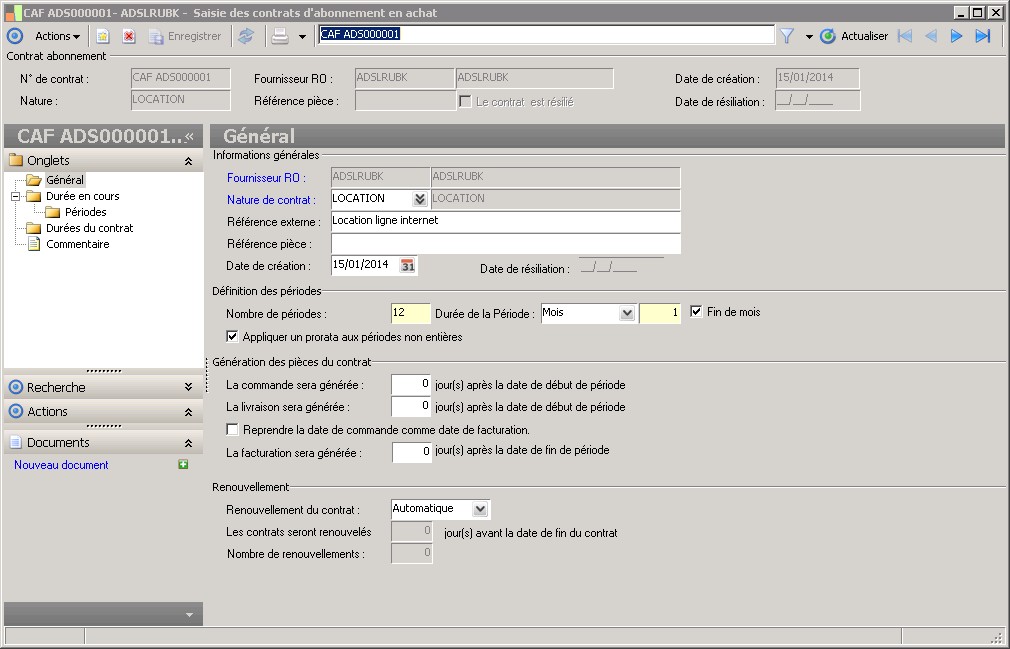Toggle Appliquer un prorata aux périodes non entières

click(233, 337)
